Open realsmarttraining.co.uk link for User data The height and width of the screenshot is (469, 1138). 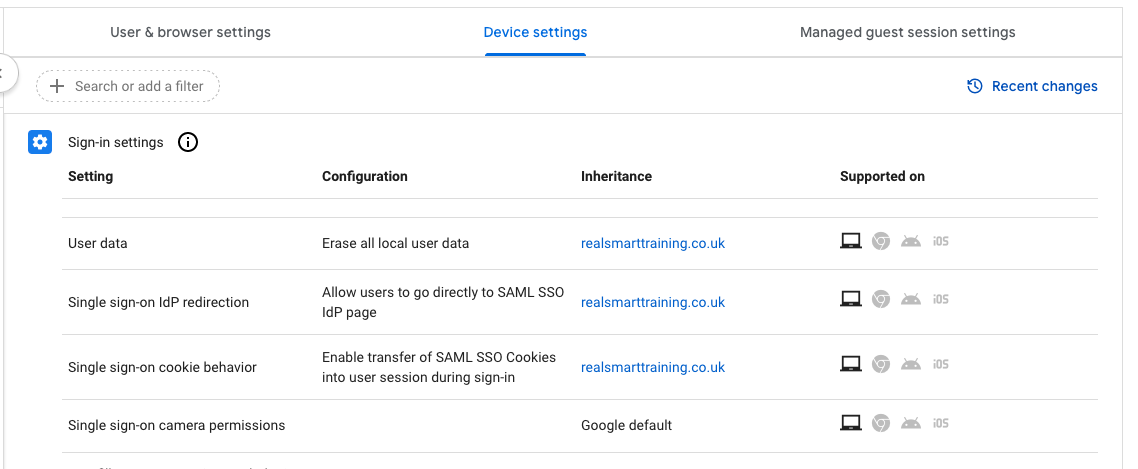coord(652,243)
